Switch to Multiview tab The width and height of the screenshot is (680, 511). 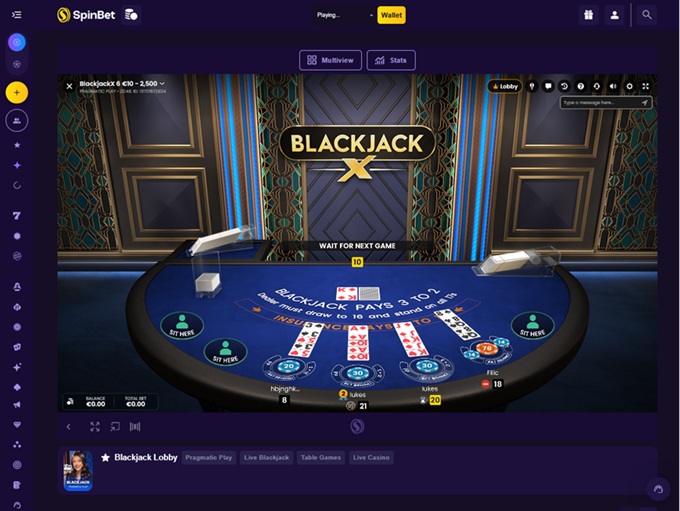[x=330, y=60]
